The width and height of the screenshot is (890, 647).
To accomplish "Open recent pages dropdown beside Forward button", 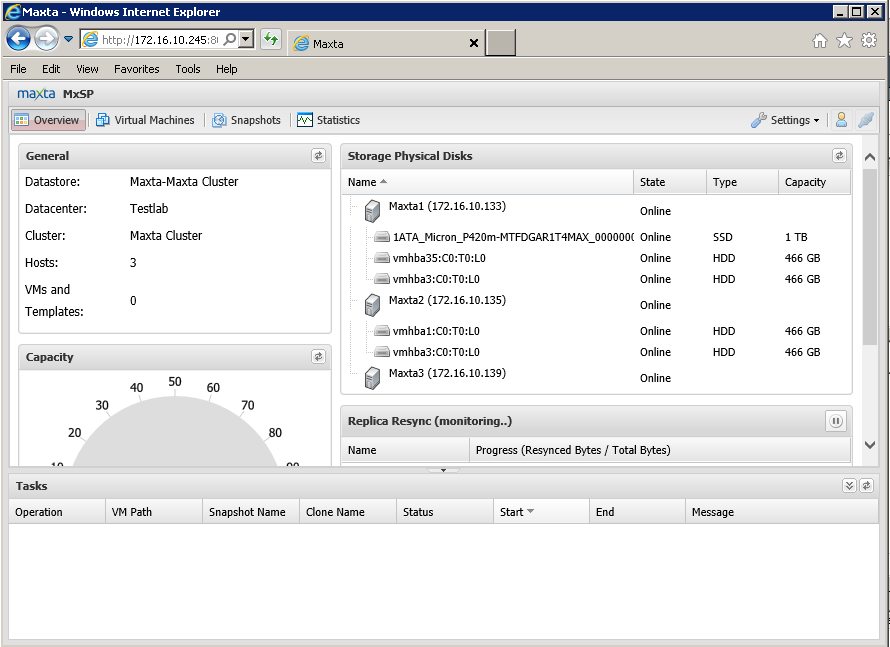I will [68, 39].
